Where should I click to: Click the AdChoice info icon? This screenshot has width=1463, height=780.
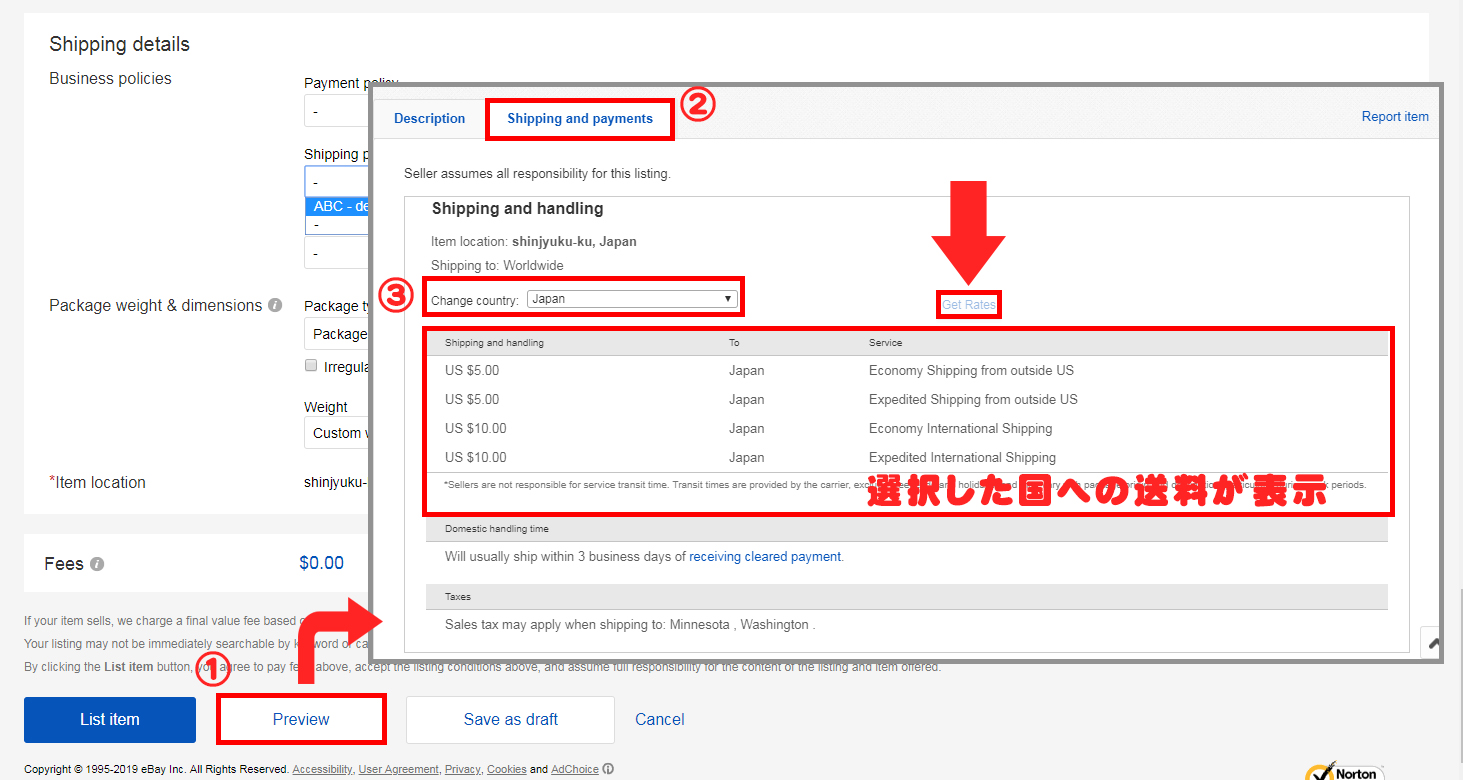pos(608,770)
